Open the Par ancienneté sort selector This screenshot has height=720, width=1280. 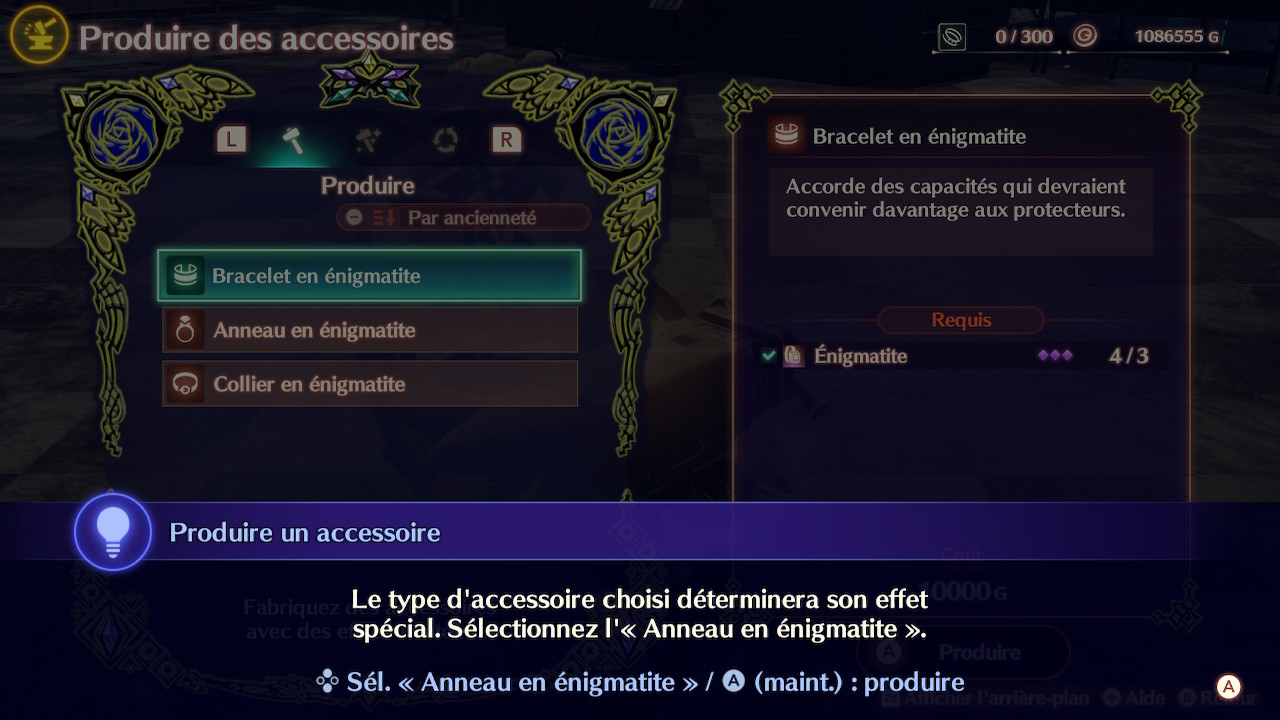pyautogui.click(x=464, y=217)
